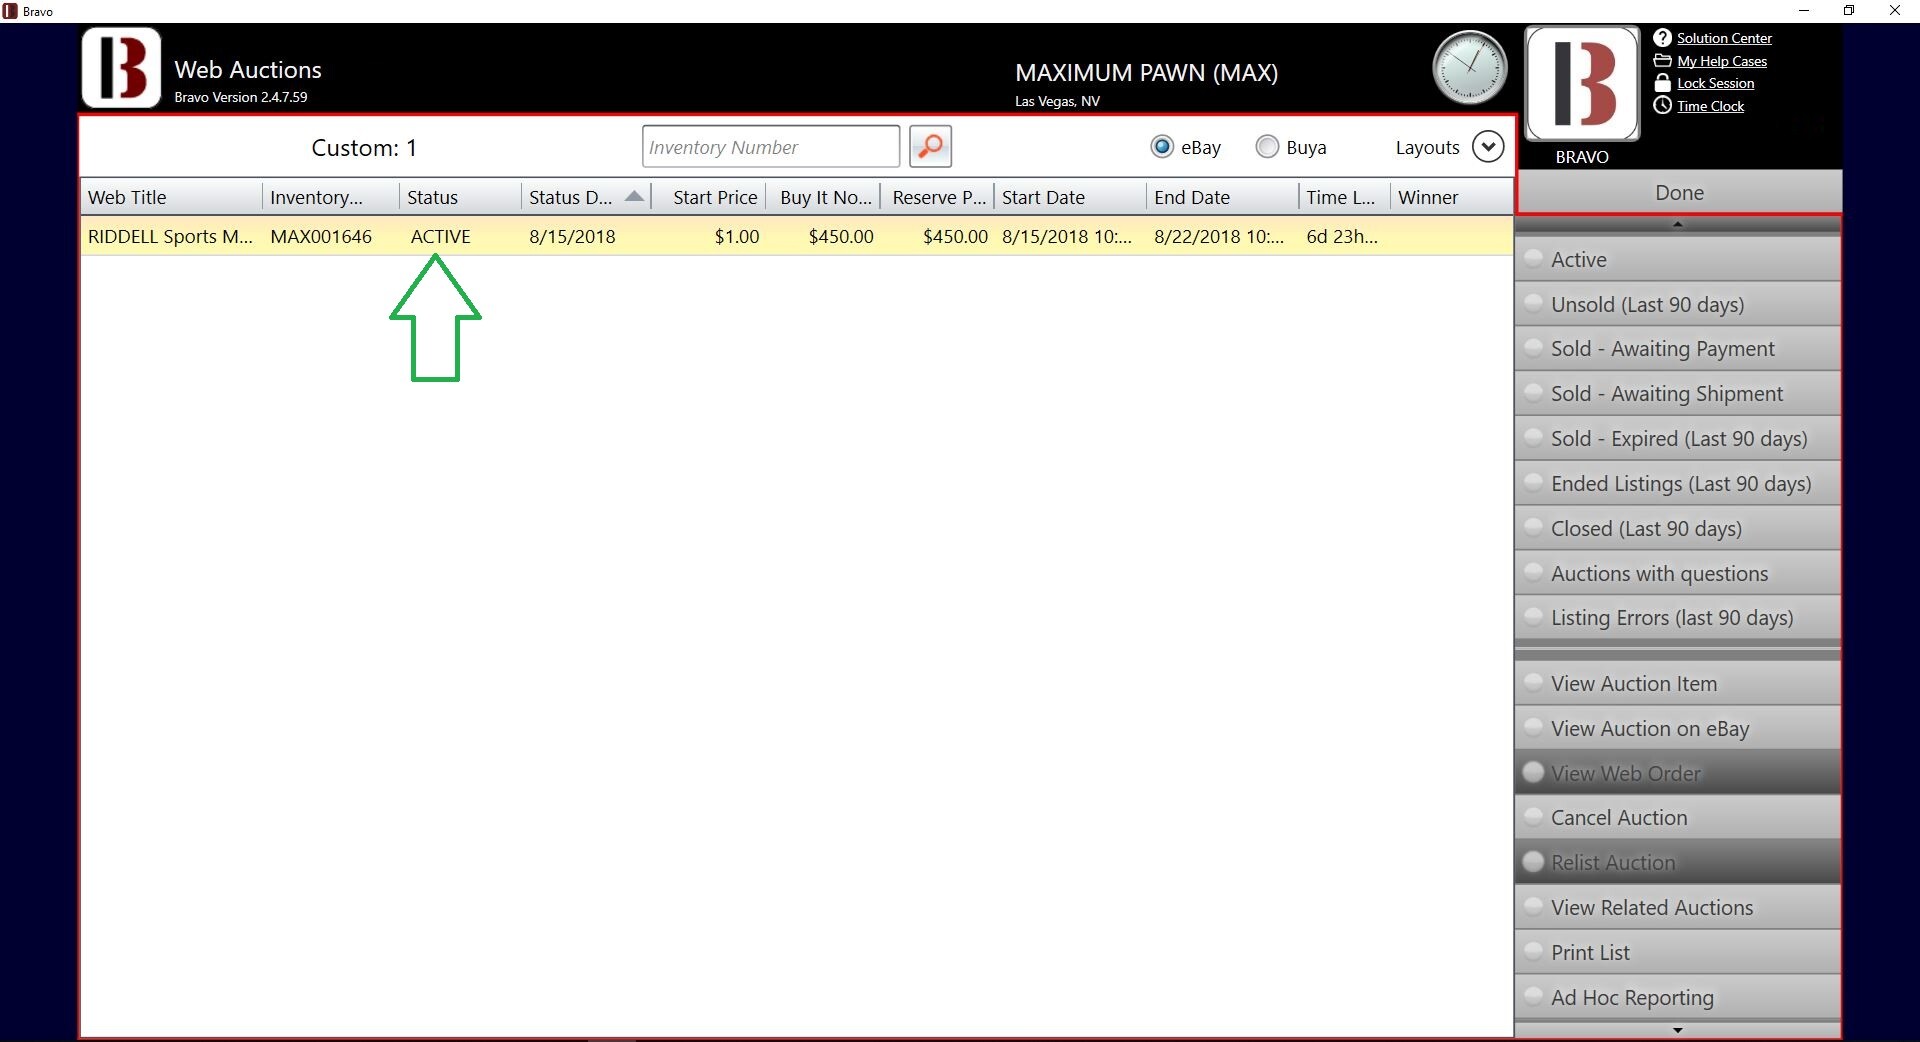Viewport: 1920px width, 1042px height.
Task: Click the My Help Cases folder icon
Action: point(1662,61)
